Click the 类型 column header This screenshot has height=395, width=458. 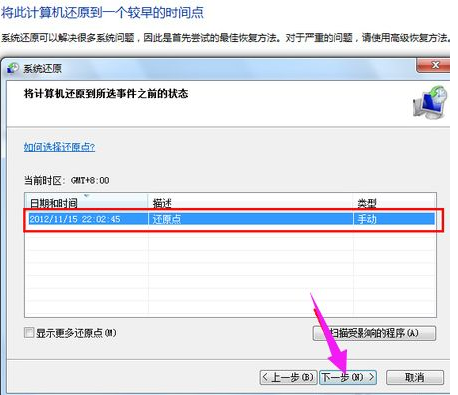(394, 202)
